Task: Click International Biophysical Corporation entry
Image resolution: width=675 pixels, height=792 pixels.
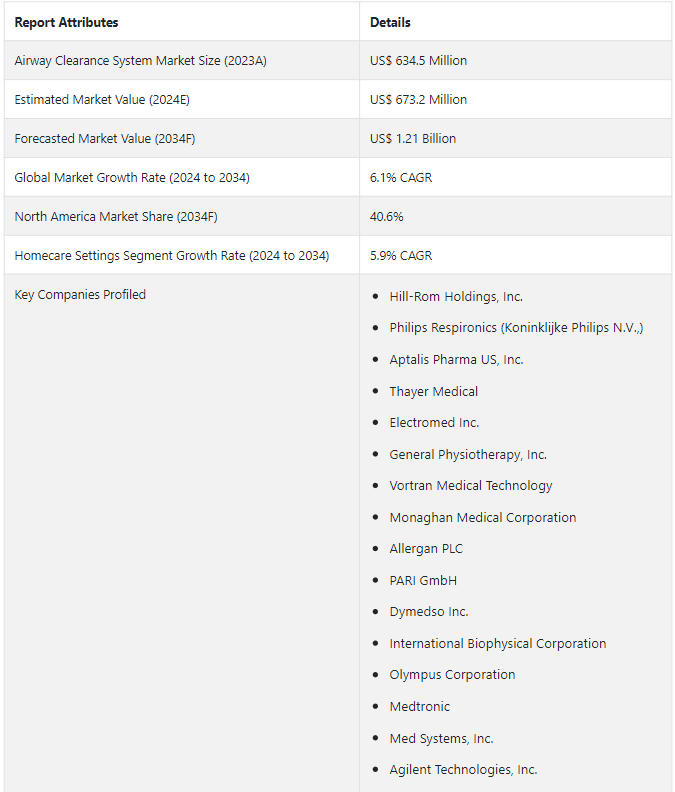Action: (x=497, y=644)
